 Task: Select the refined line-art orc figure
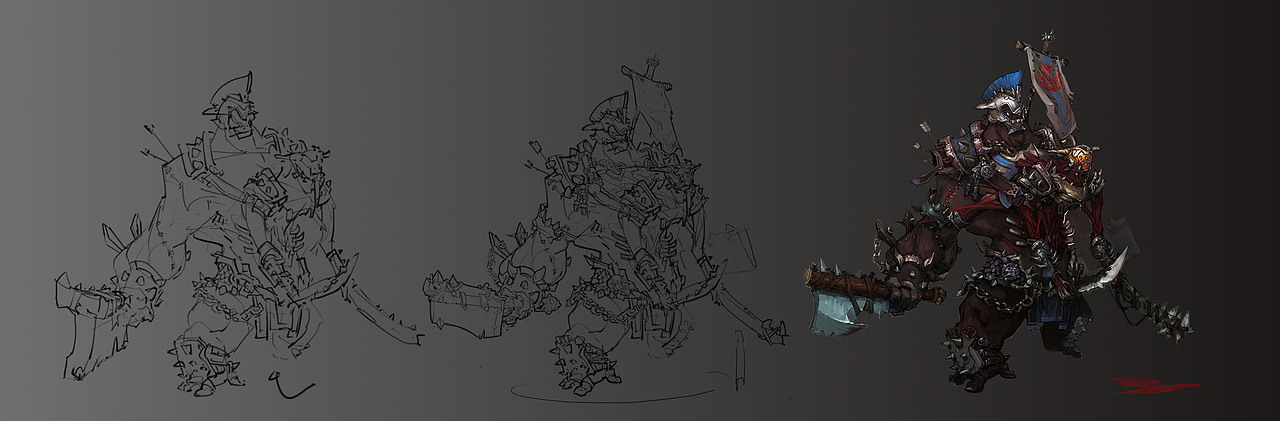pyautogui.click(x=605, y=230)
